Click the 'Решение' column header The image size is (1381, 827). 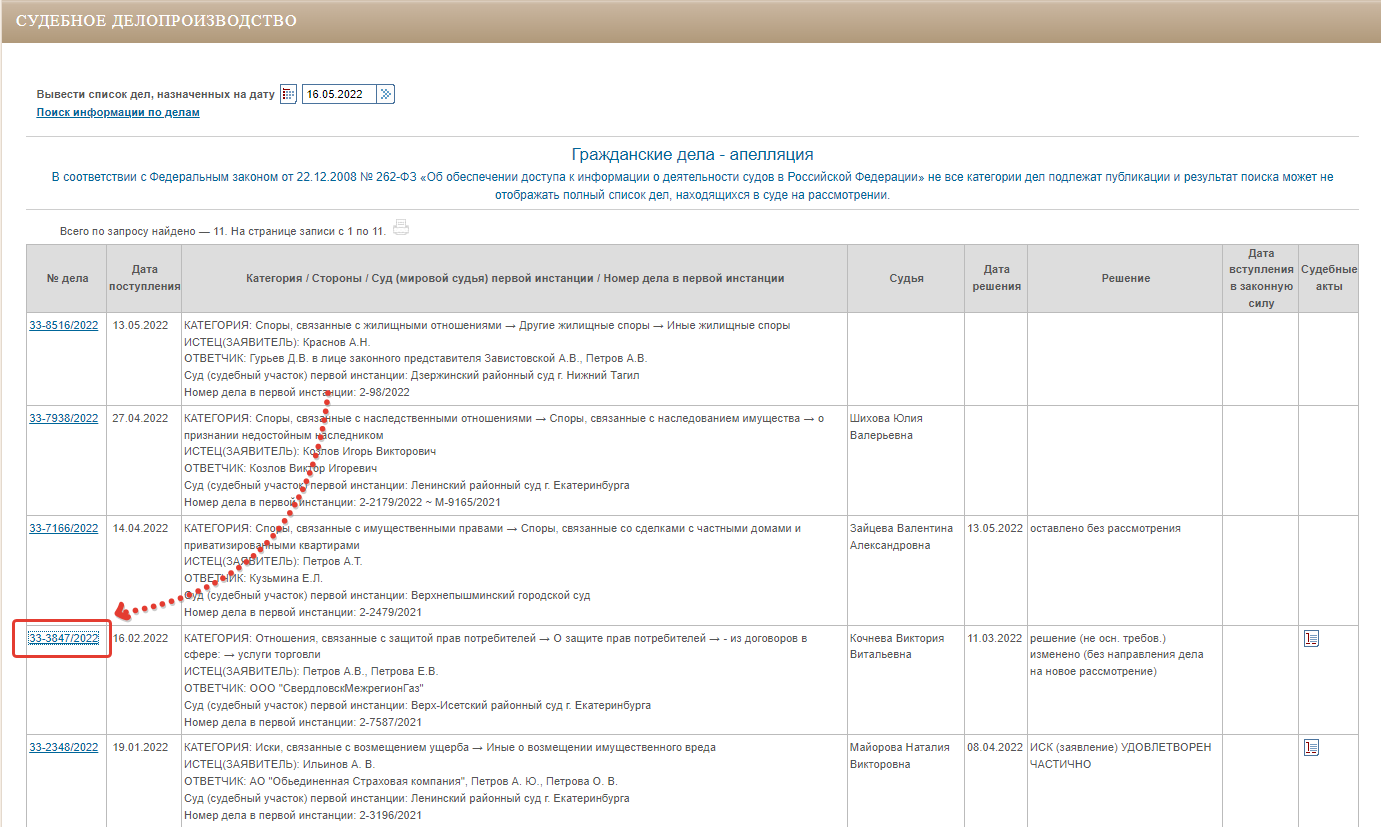tap(1126, 278)
